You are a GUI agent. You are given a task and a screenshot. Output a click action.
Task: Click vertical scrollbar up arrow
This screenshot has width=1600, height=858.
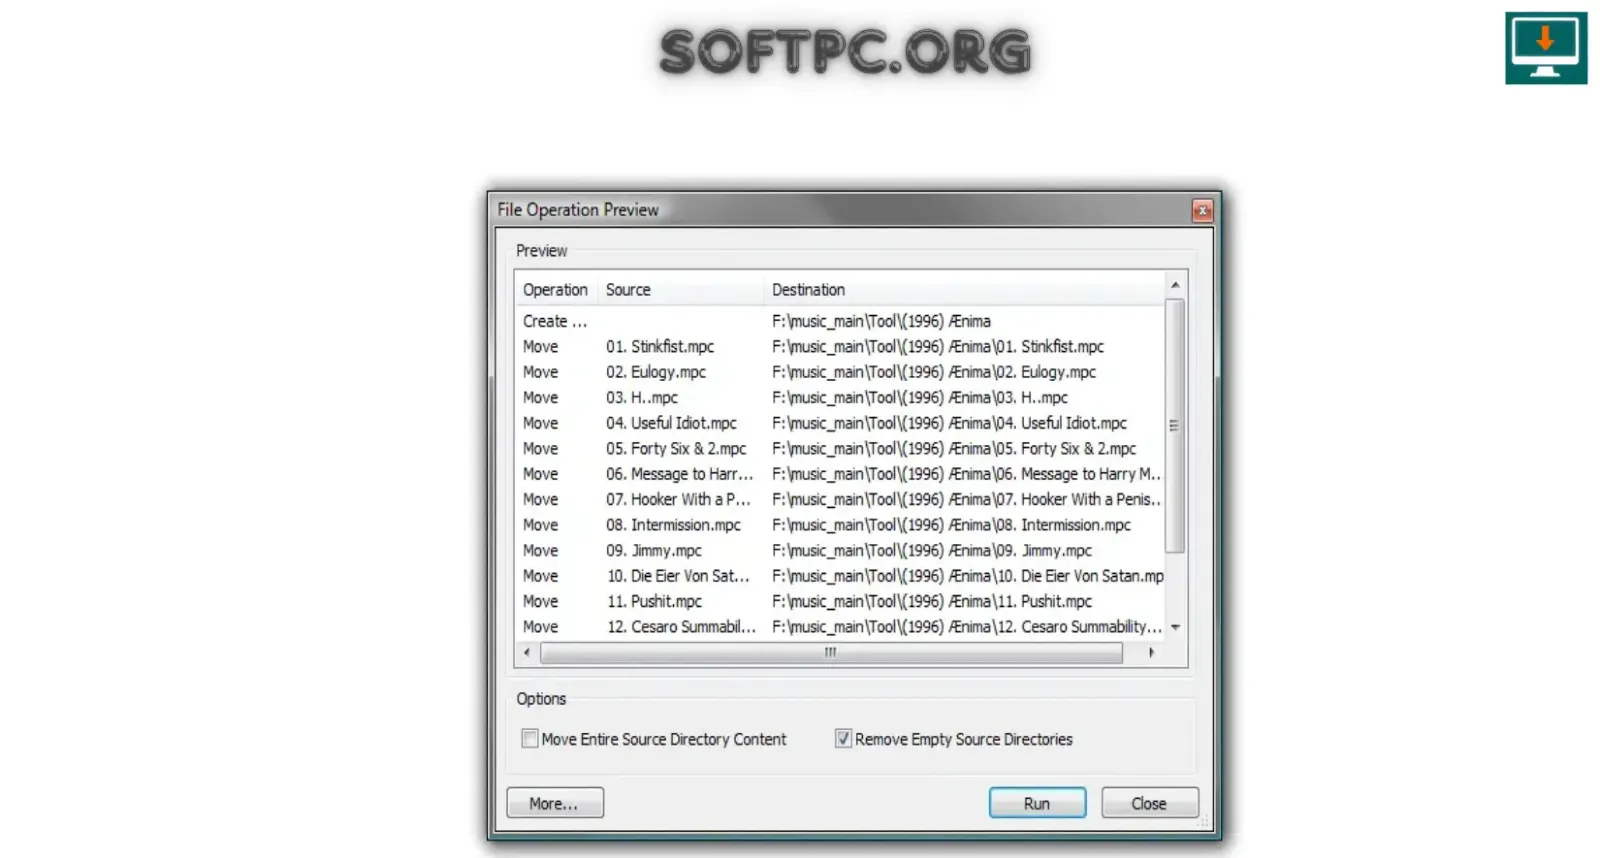[x=1176, y=285]
